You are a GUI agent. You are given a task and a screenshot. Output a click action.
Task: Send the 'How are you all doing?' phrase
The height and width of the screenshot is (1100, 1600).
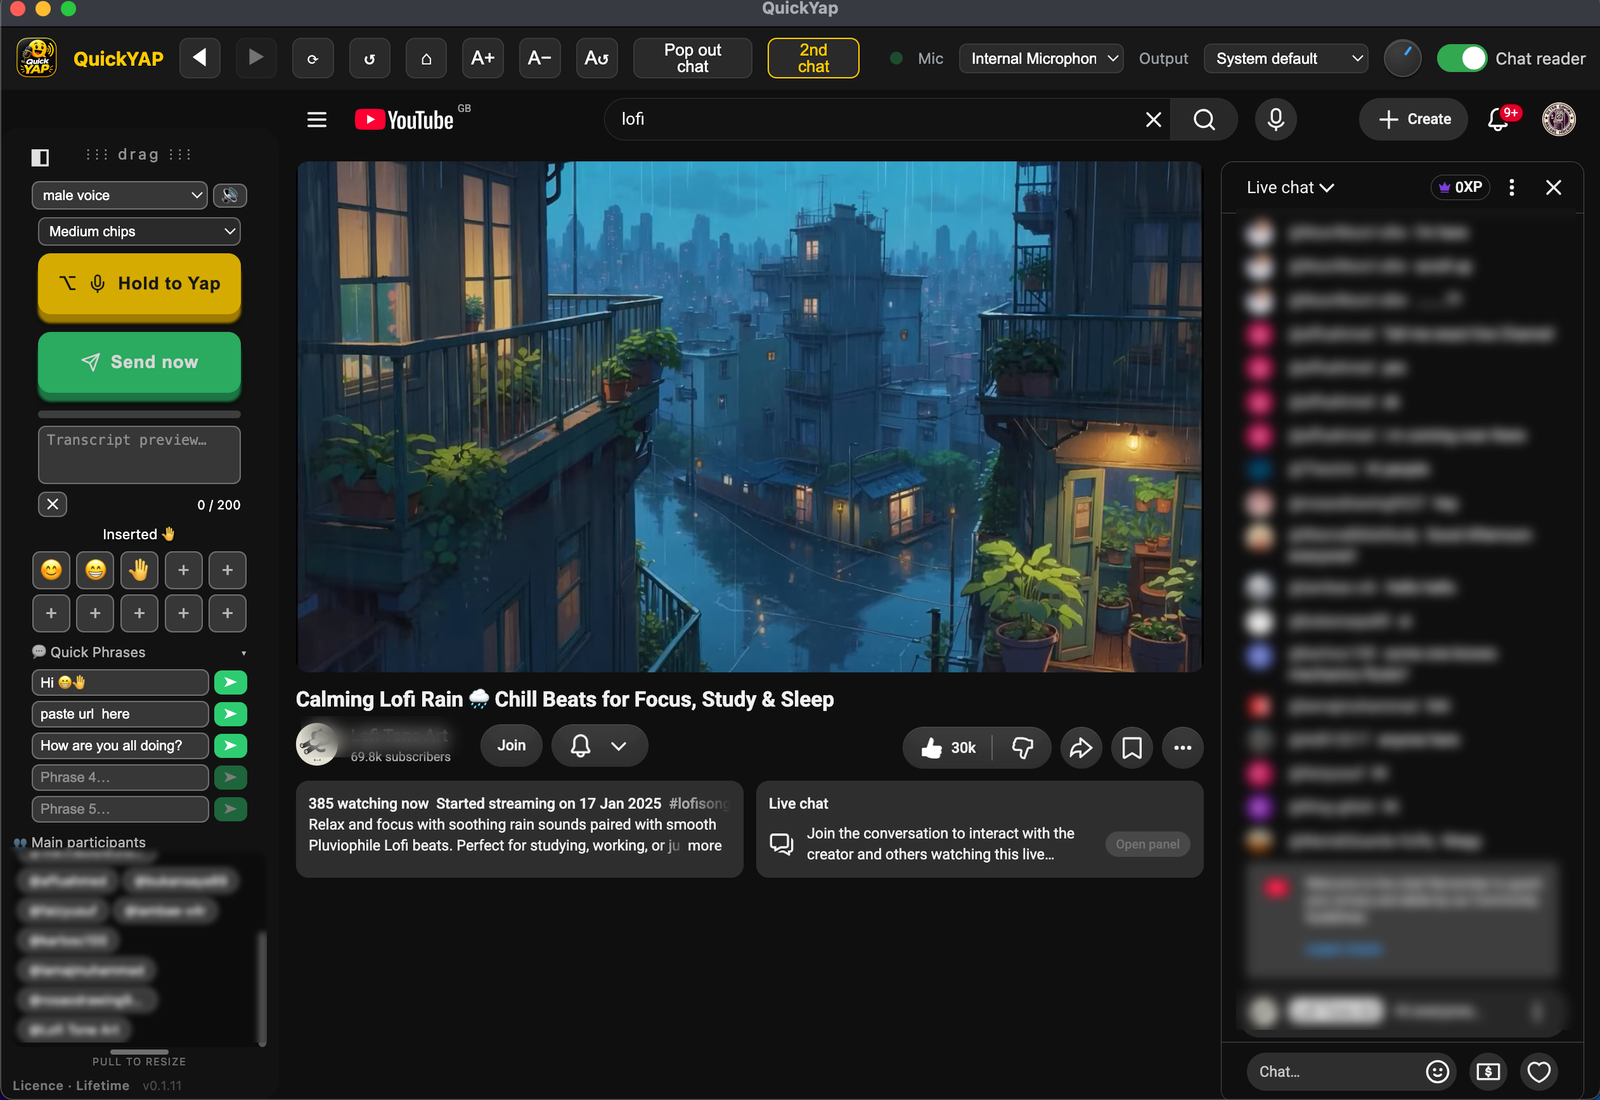(x=230, y=746)
